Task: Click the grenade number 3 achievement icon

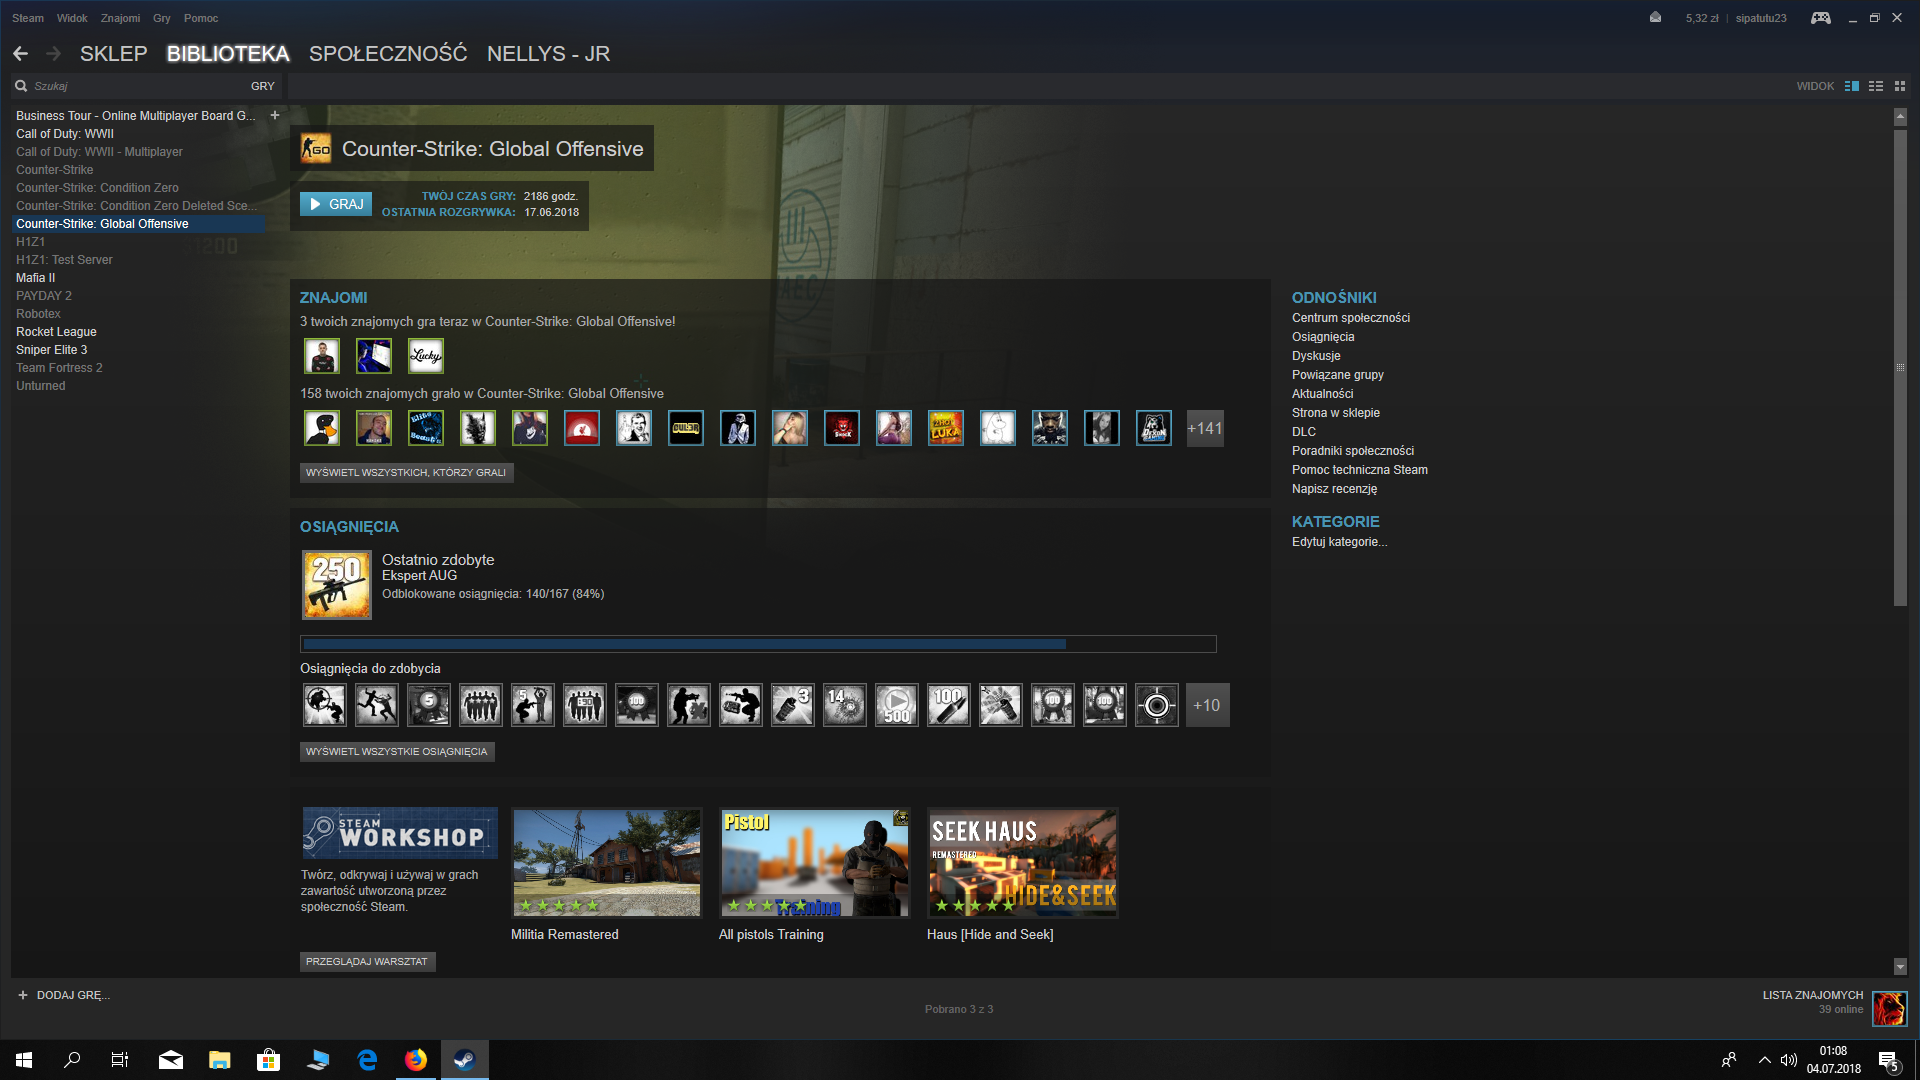Action: [x=793, y=705]
